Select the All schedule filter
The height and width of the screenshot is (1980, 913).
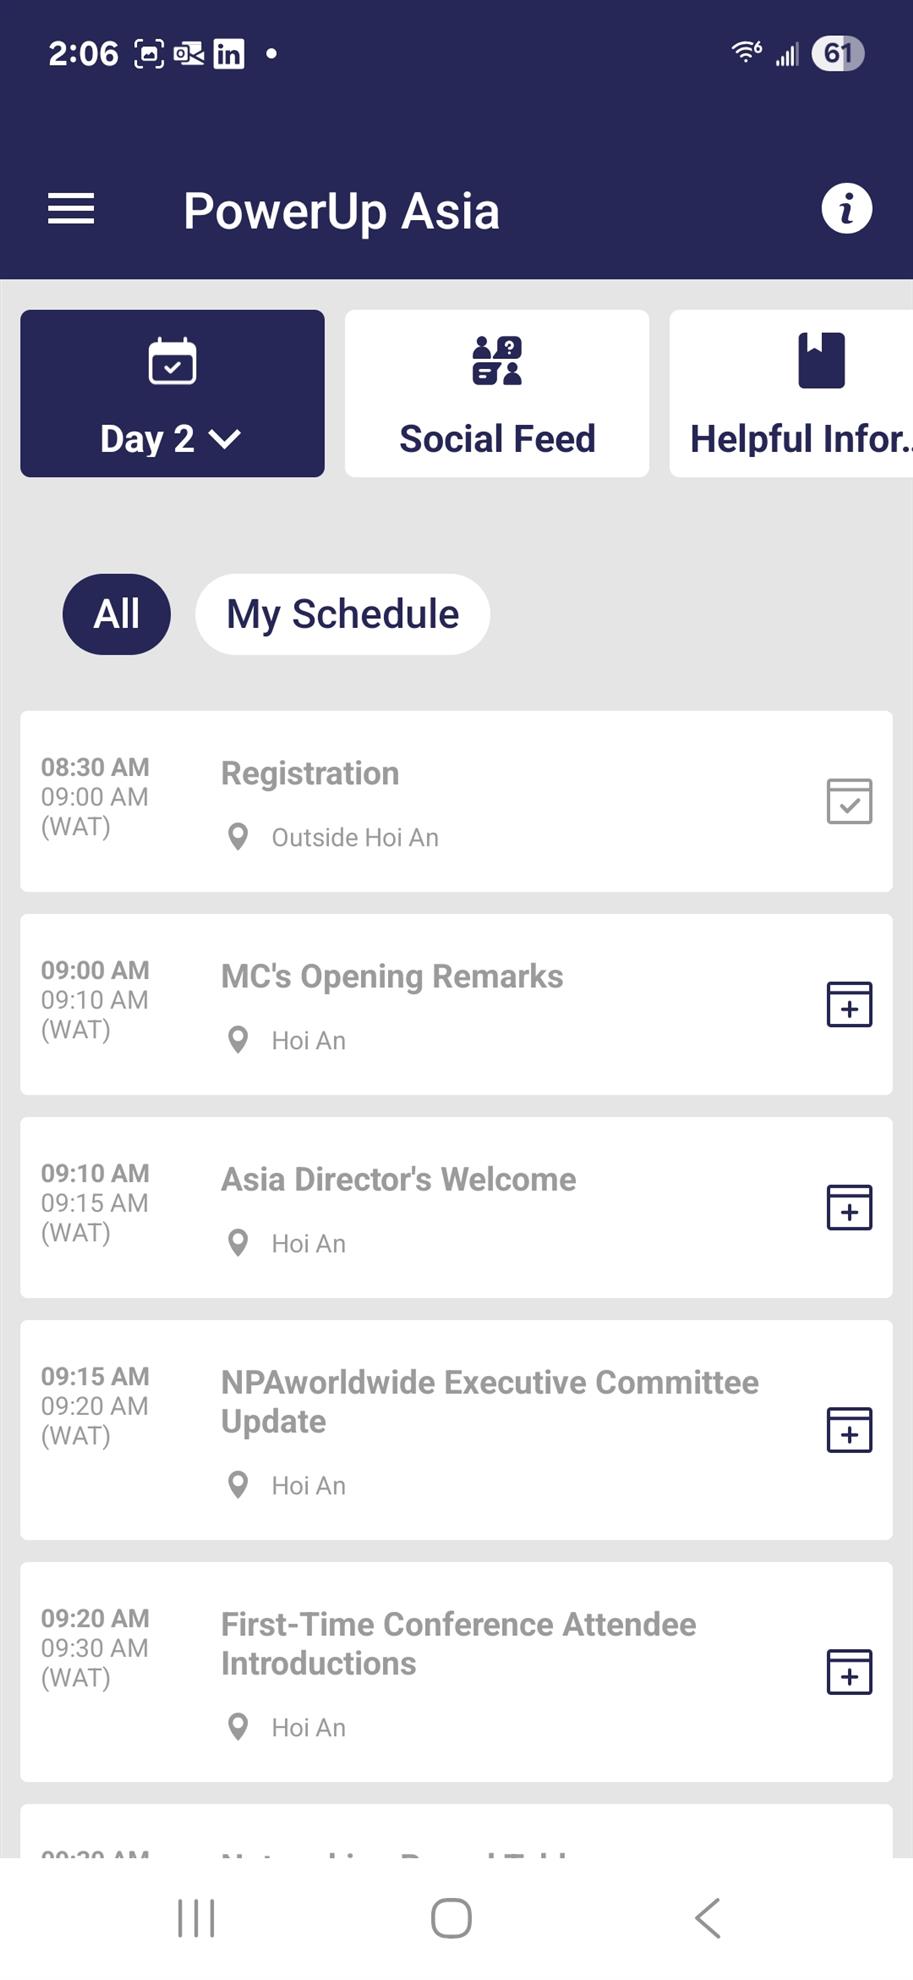coord(117,614)
